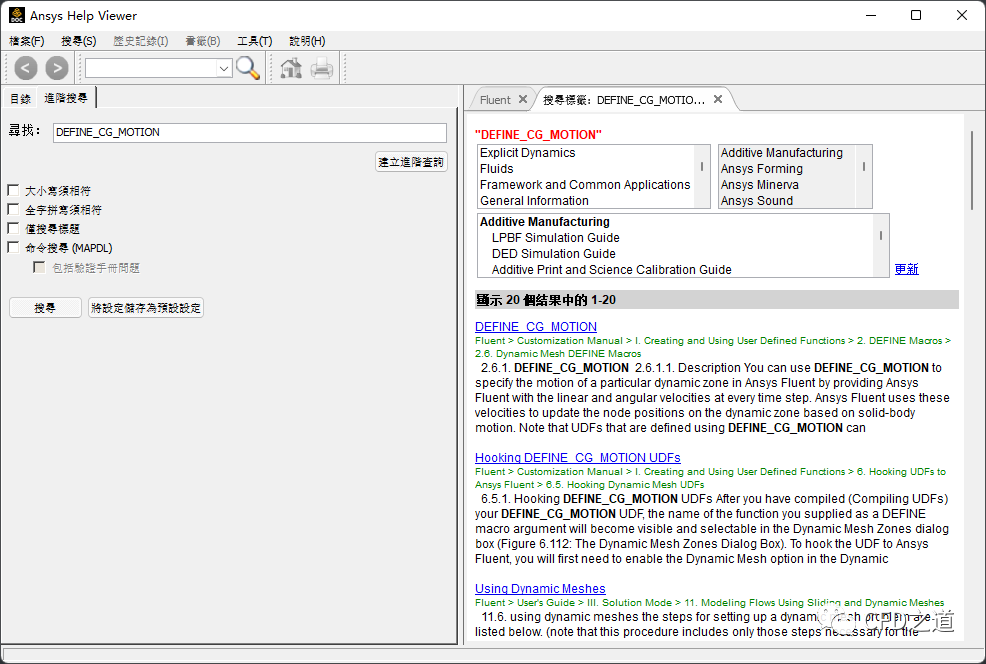
Task: Choose Ansys Forming in product list
Action: (761, 169)
